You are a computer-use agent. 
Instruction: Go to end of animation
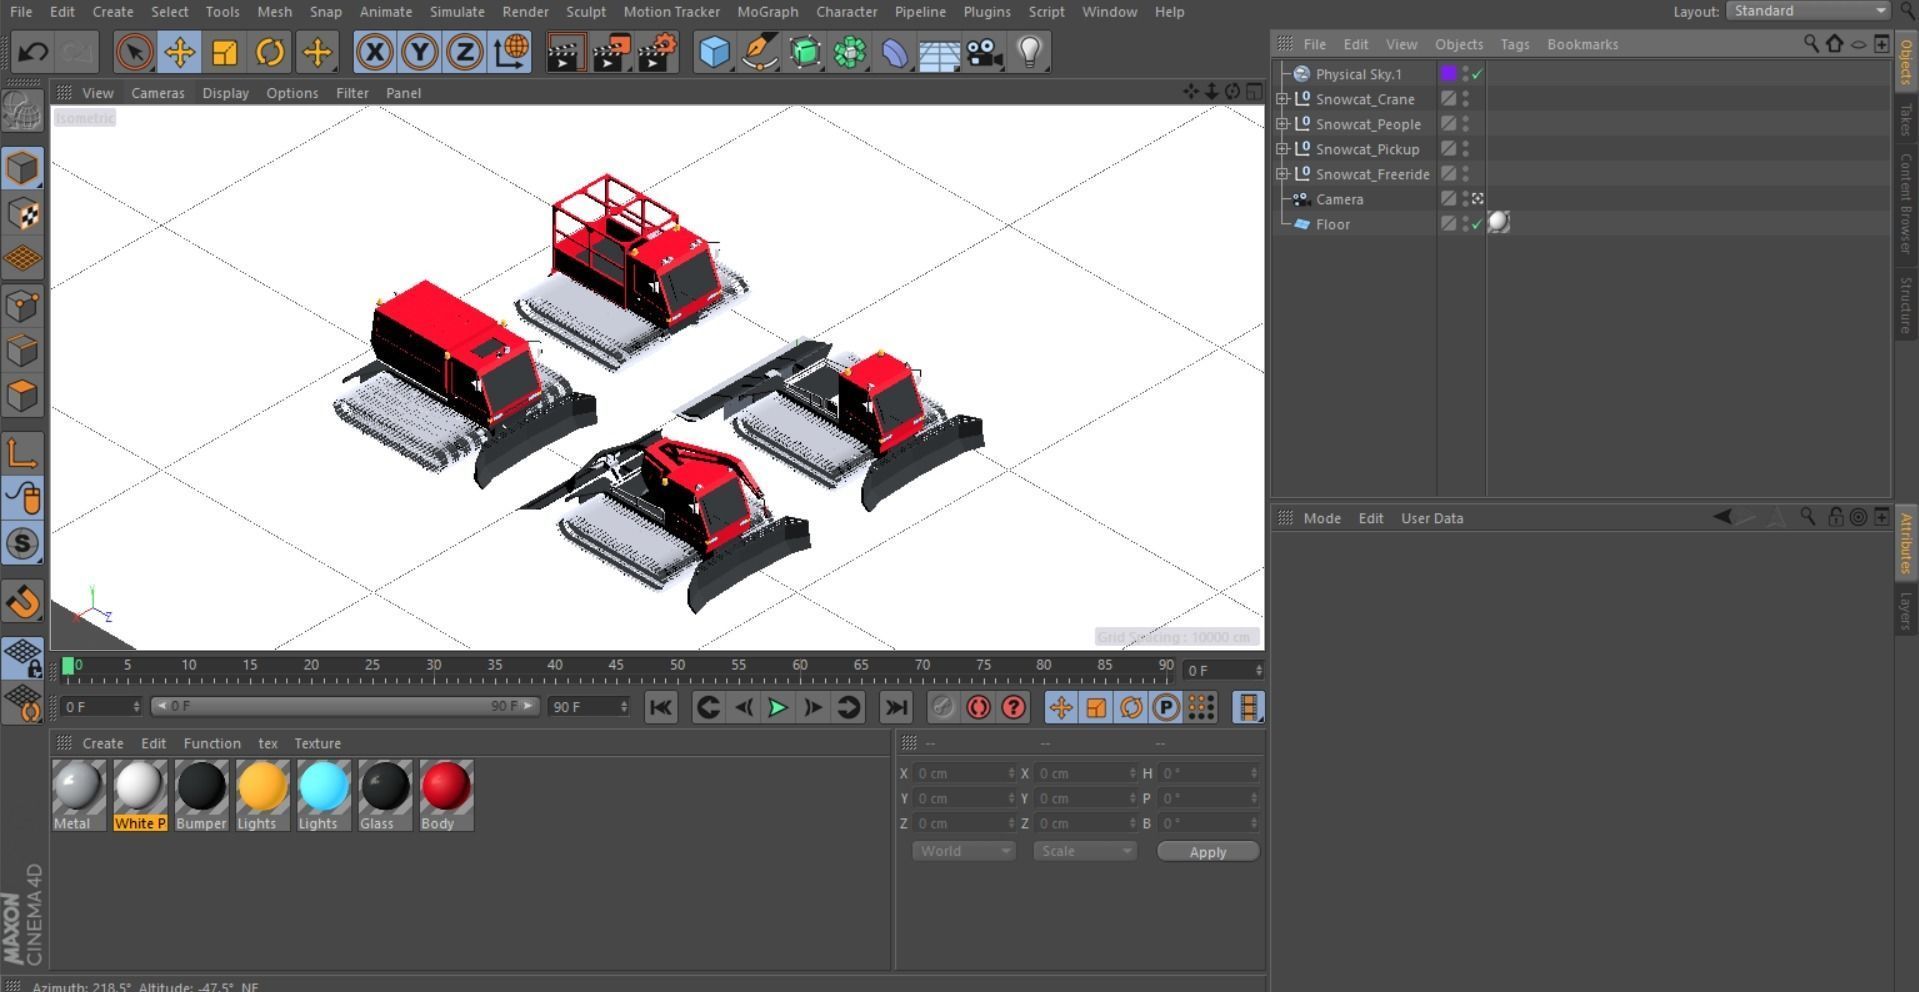point(896,708)
